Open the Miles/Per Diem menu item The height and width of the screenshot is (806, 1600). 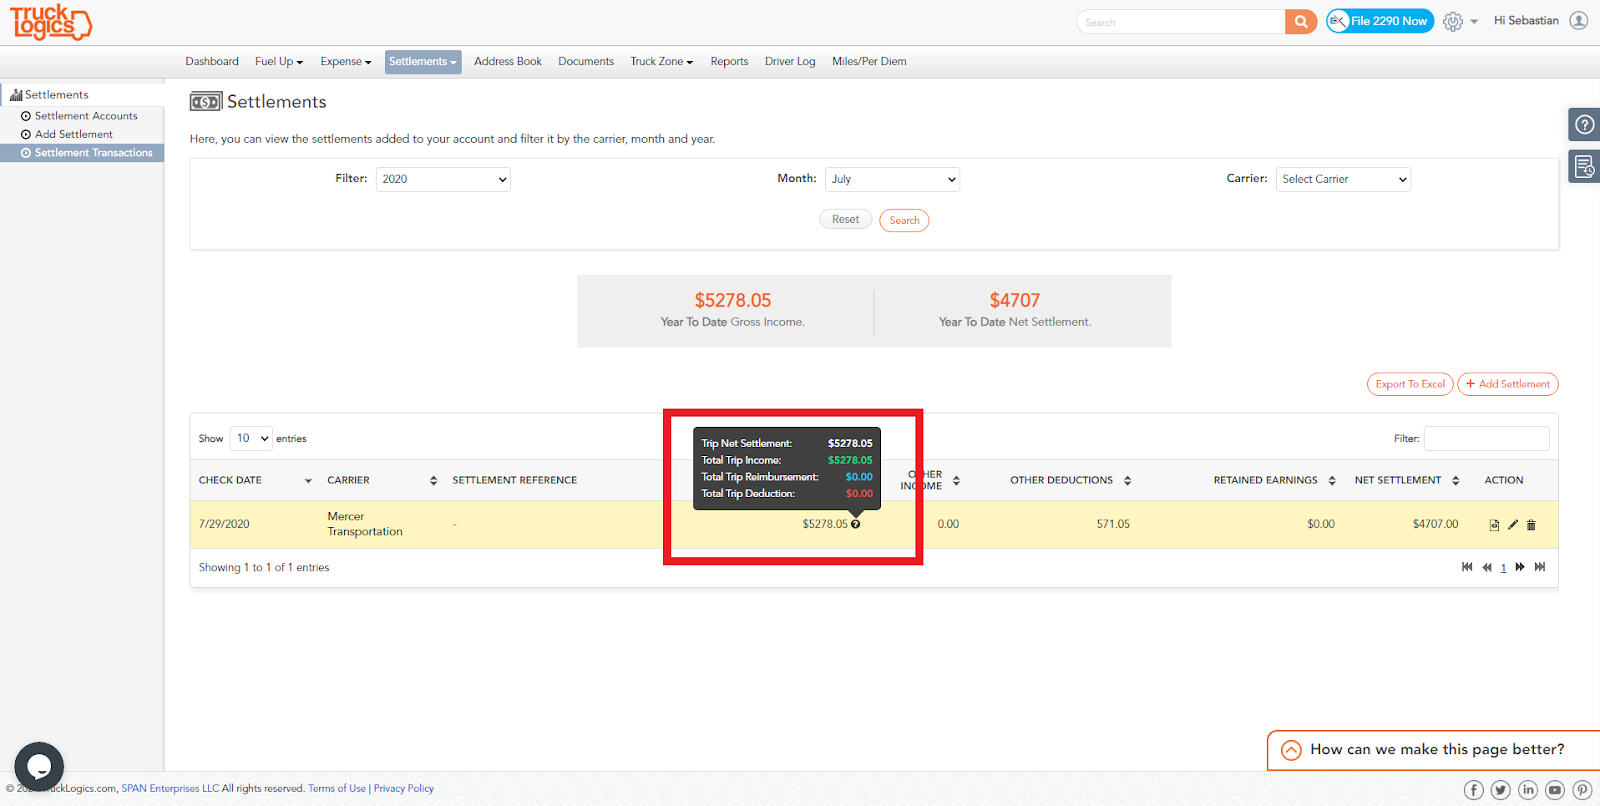click(x=869, y=62)
